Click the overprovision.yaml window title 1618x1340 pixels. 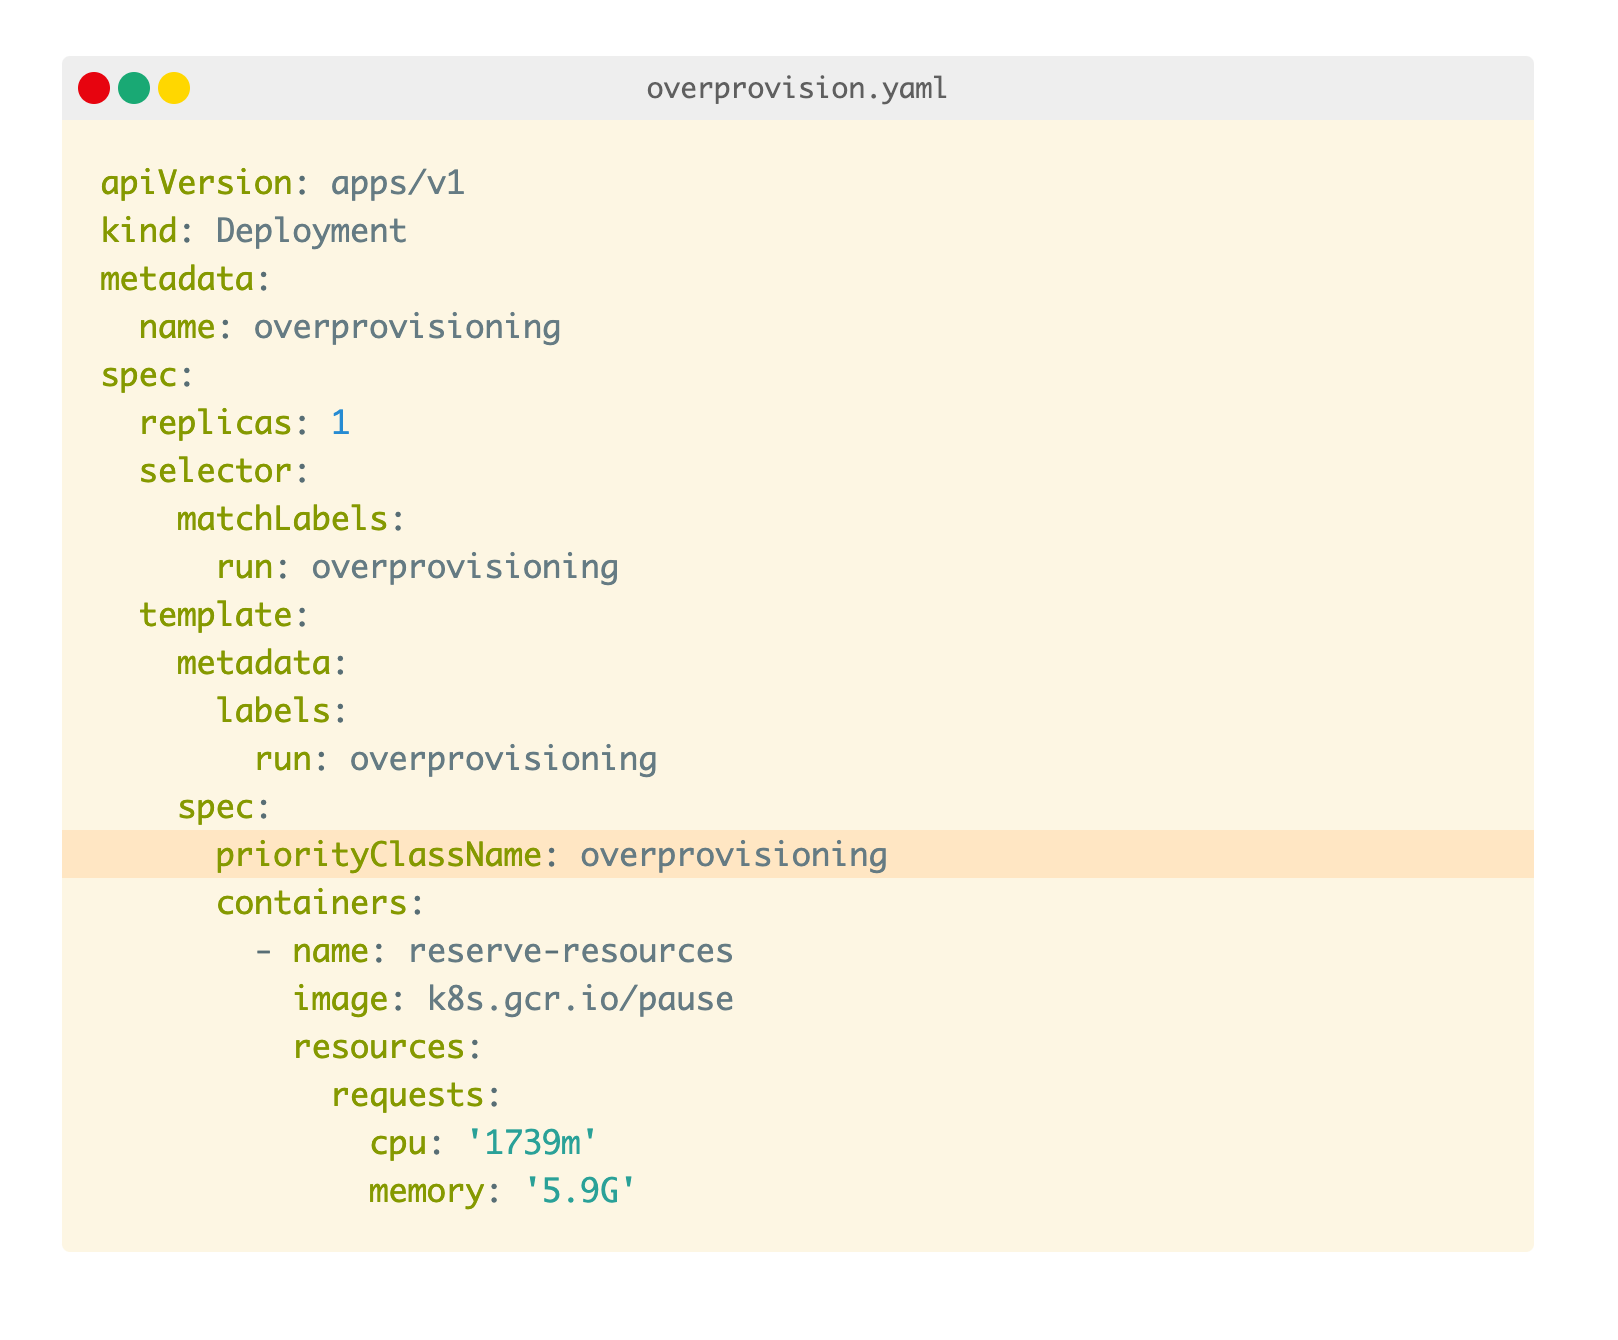[796, 89]
